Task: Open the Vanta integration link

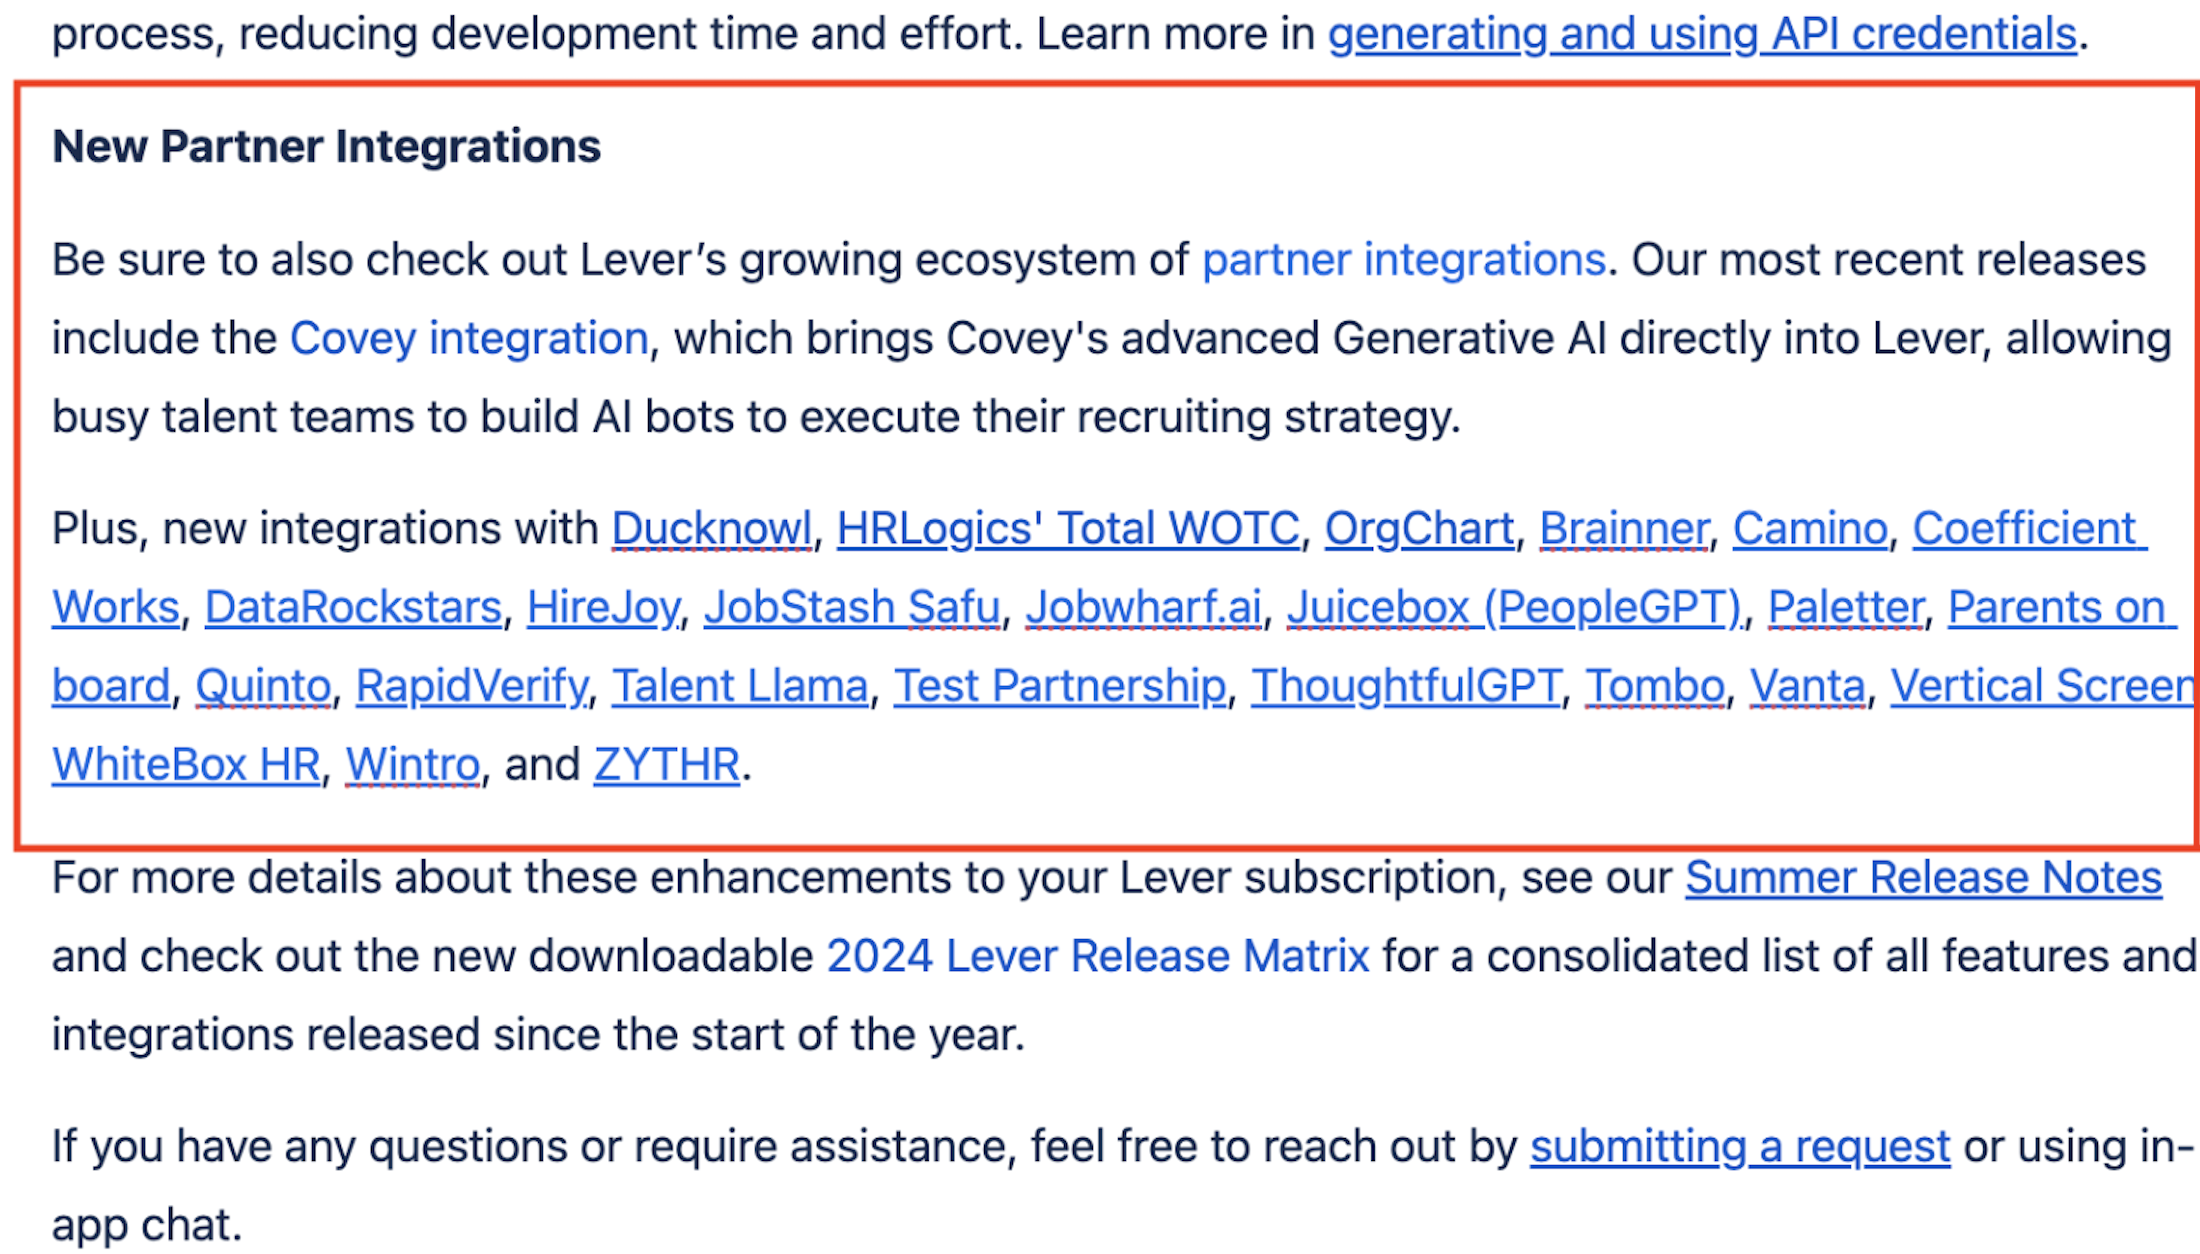Action: tap(1808, 687)
